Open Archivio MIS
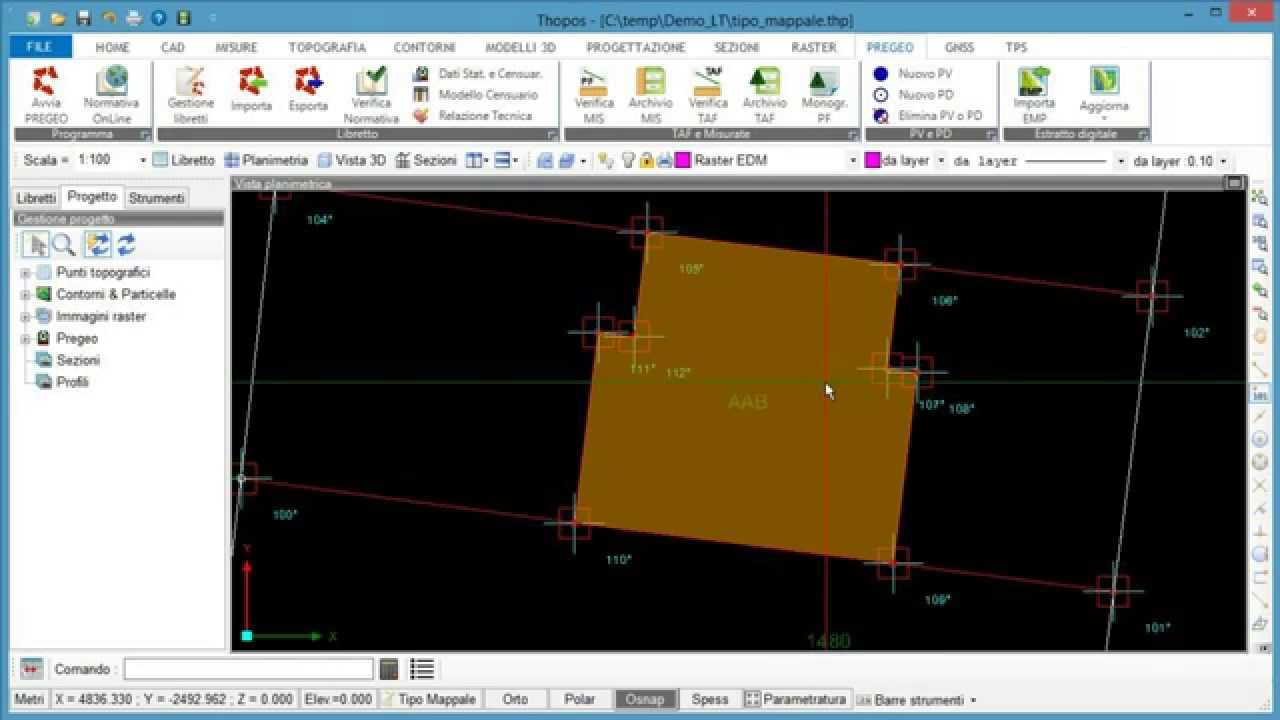The image size is (1280, 720). point(650,94)
